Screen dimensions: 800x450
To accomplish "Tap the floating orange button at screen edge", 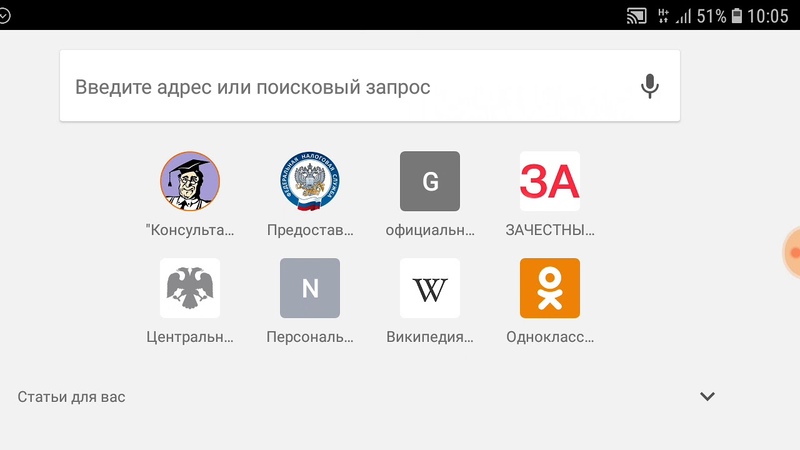I will pyautogui.click(x=792, y=253).
